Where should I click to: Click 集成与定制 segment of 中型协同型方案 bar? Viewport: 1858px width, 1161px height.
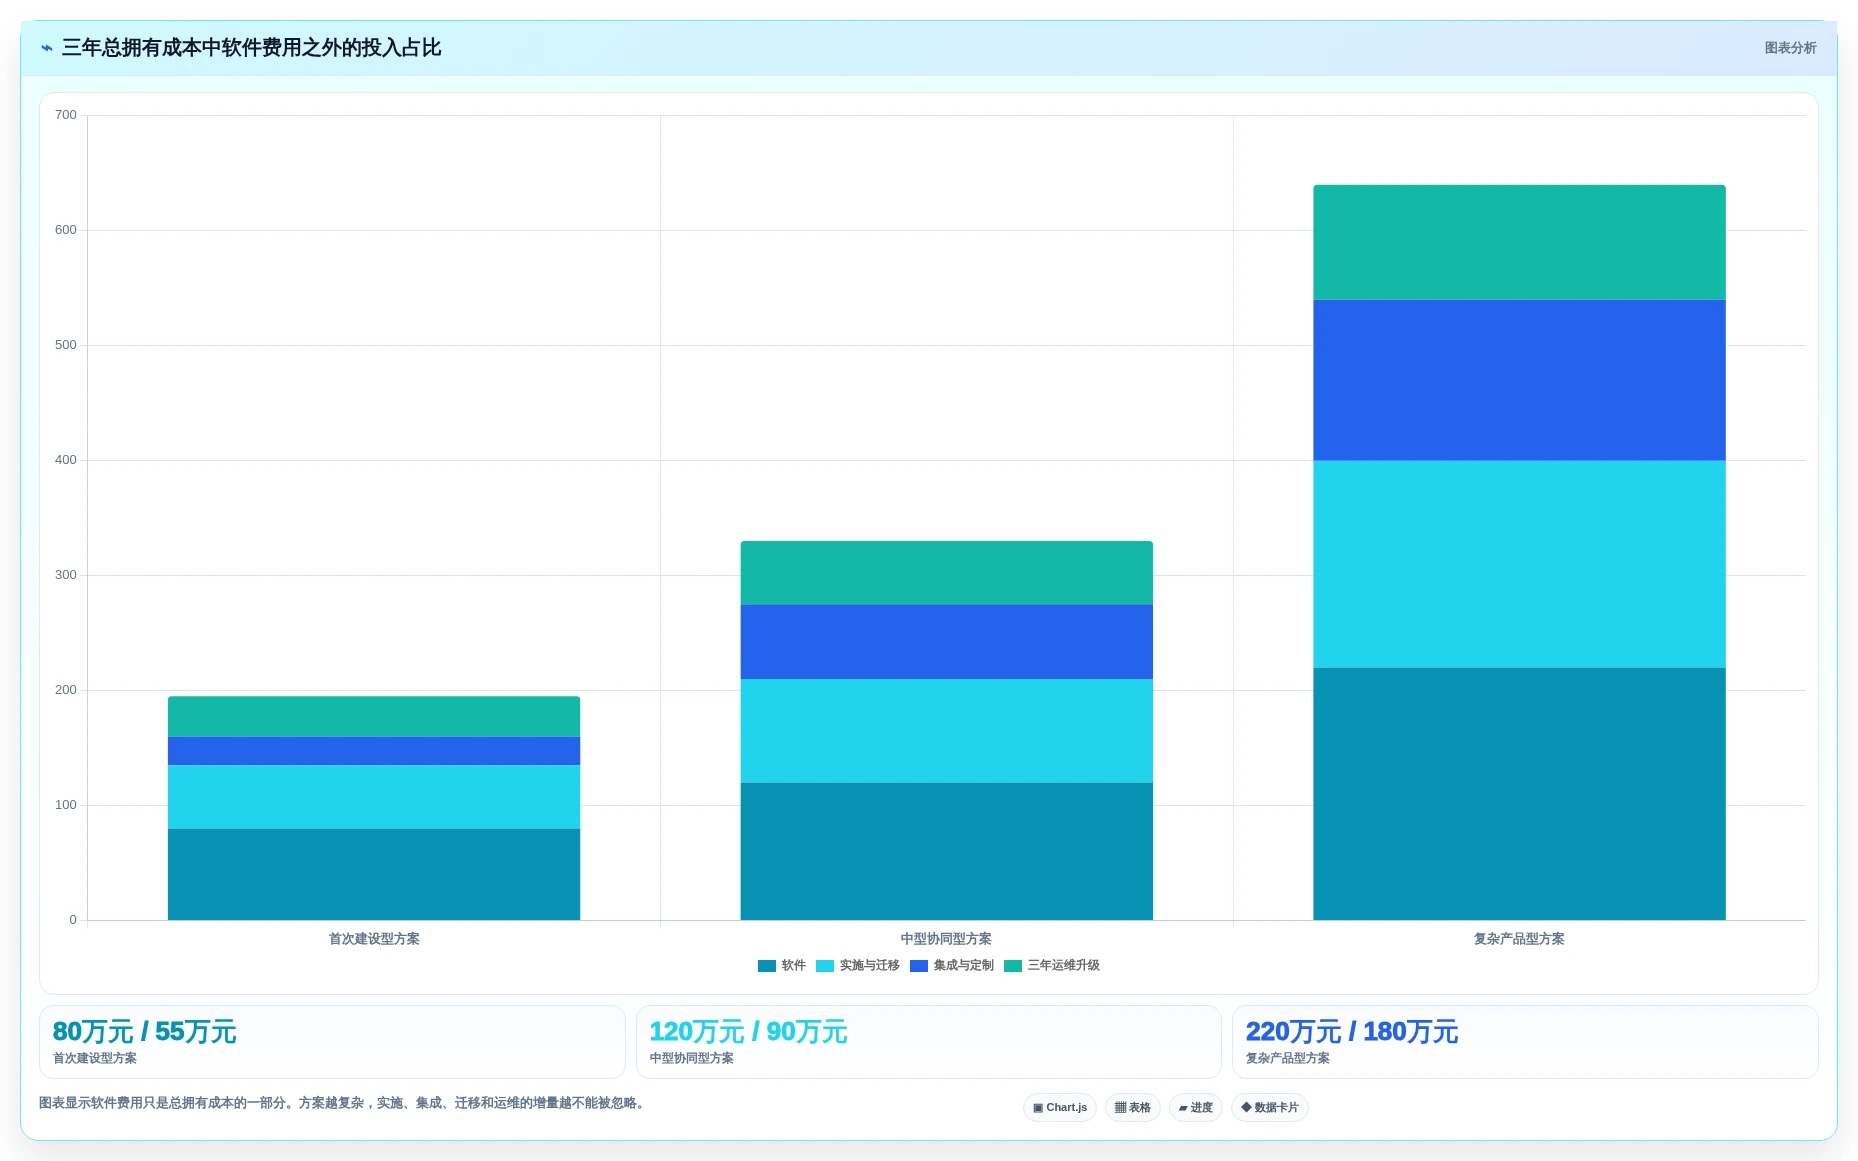(947, 642)
